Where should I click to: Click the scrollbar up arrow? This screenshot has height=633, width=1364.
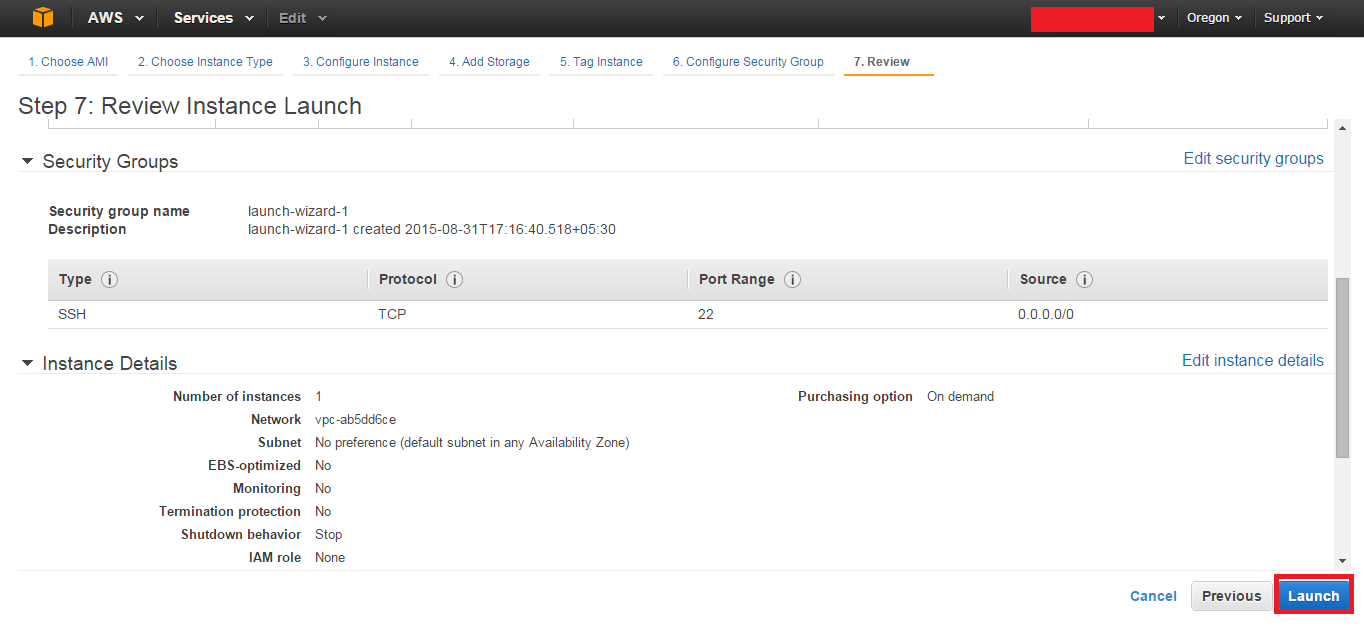click(1342, 128)
